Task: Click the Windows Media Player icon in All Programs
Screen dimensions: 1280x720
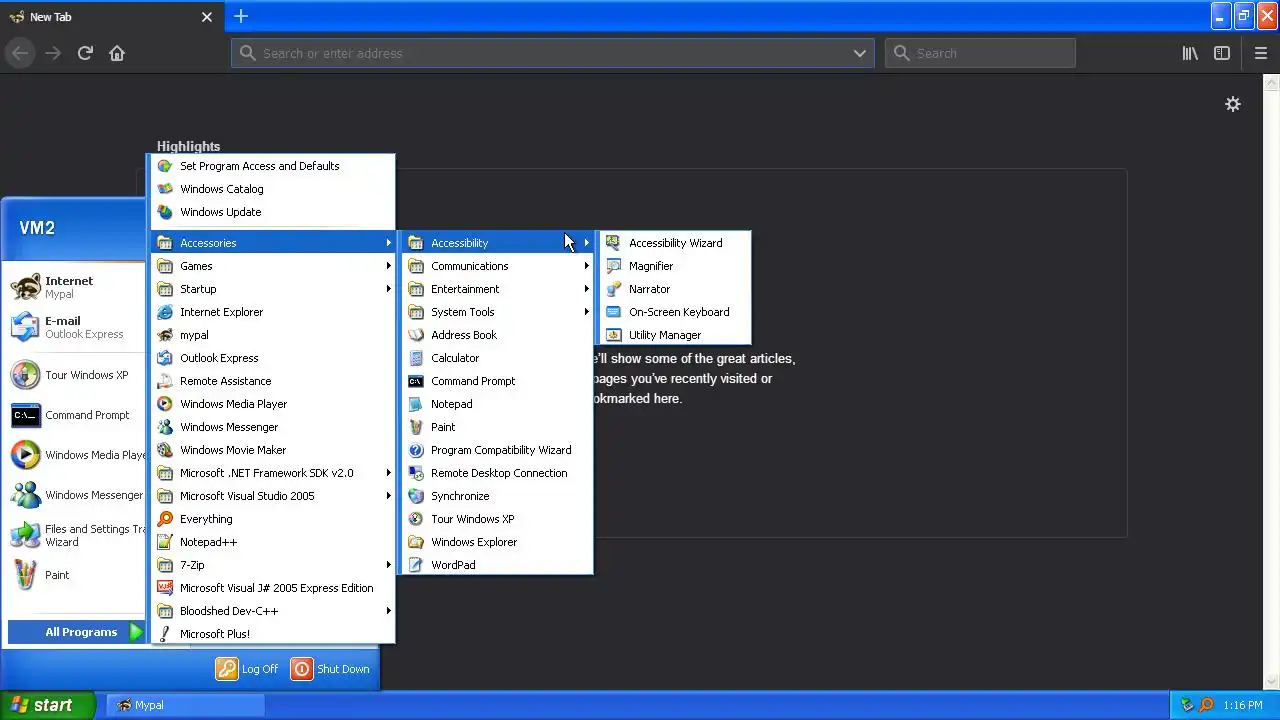Action: (x=165, y=404)
